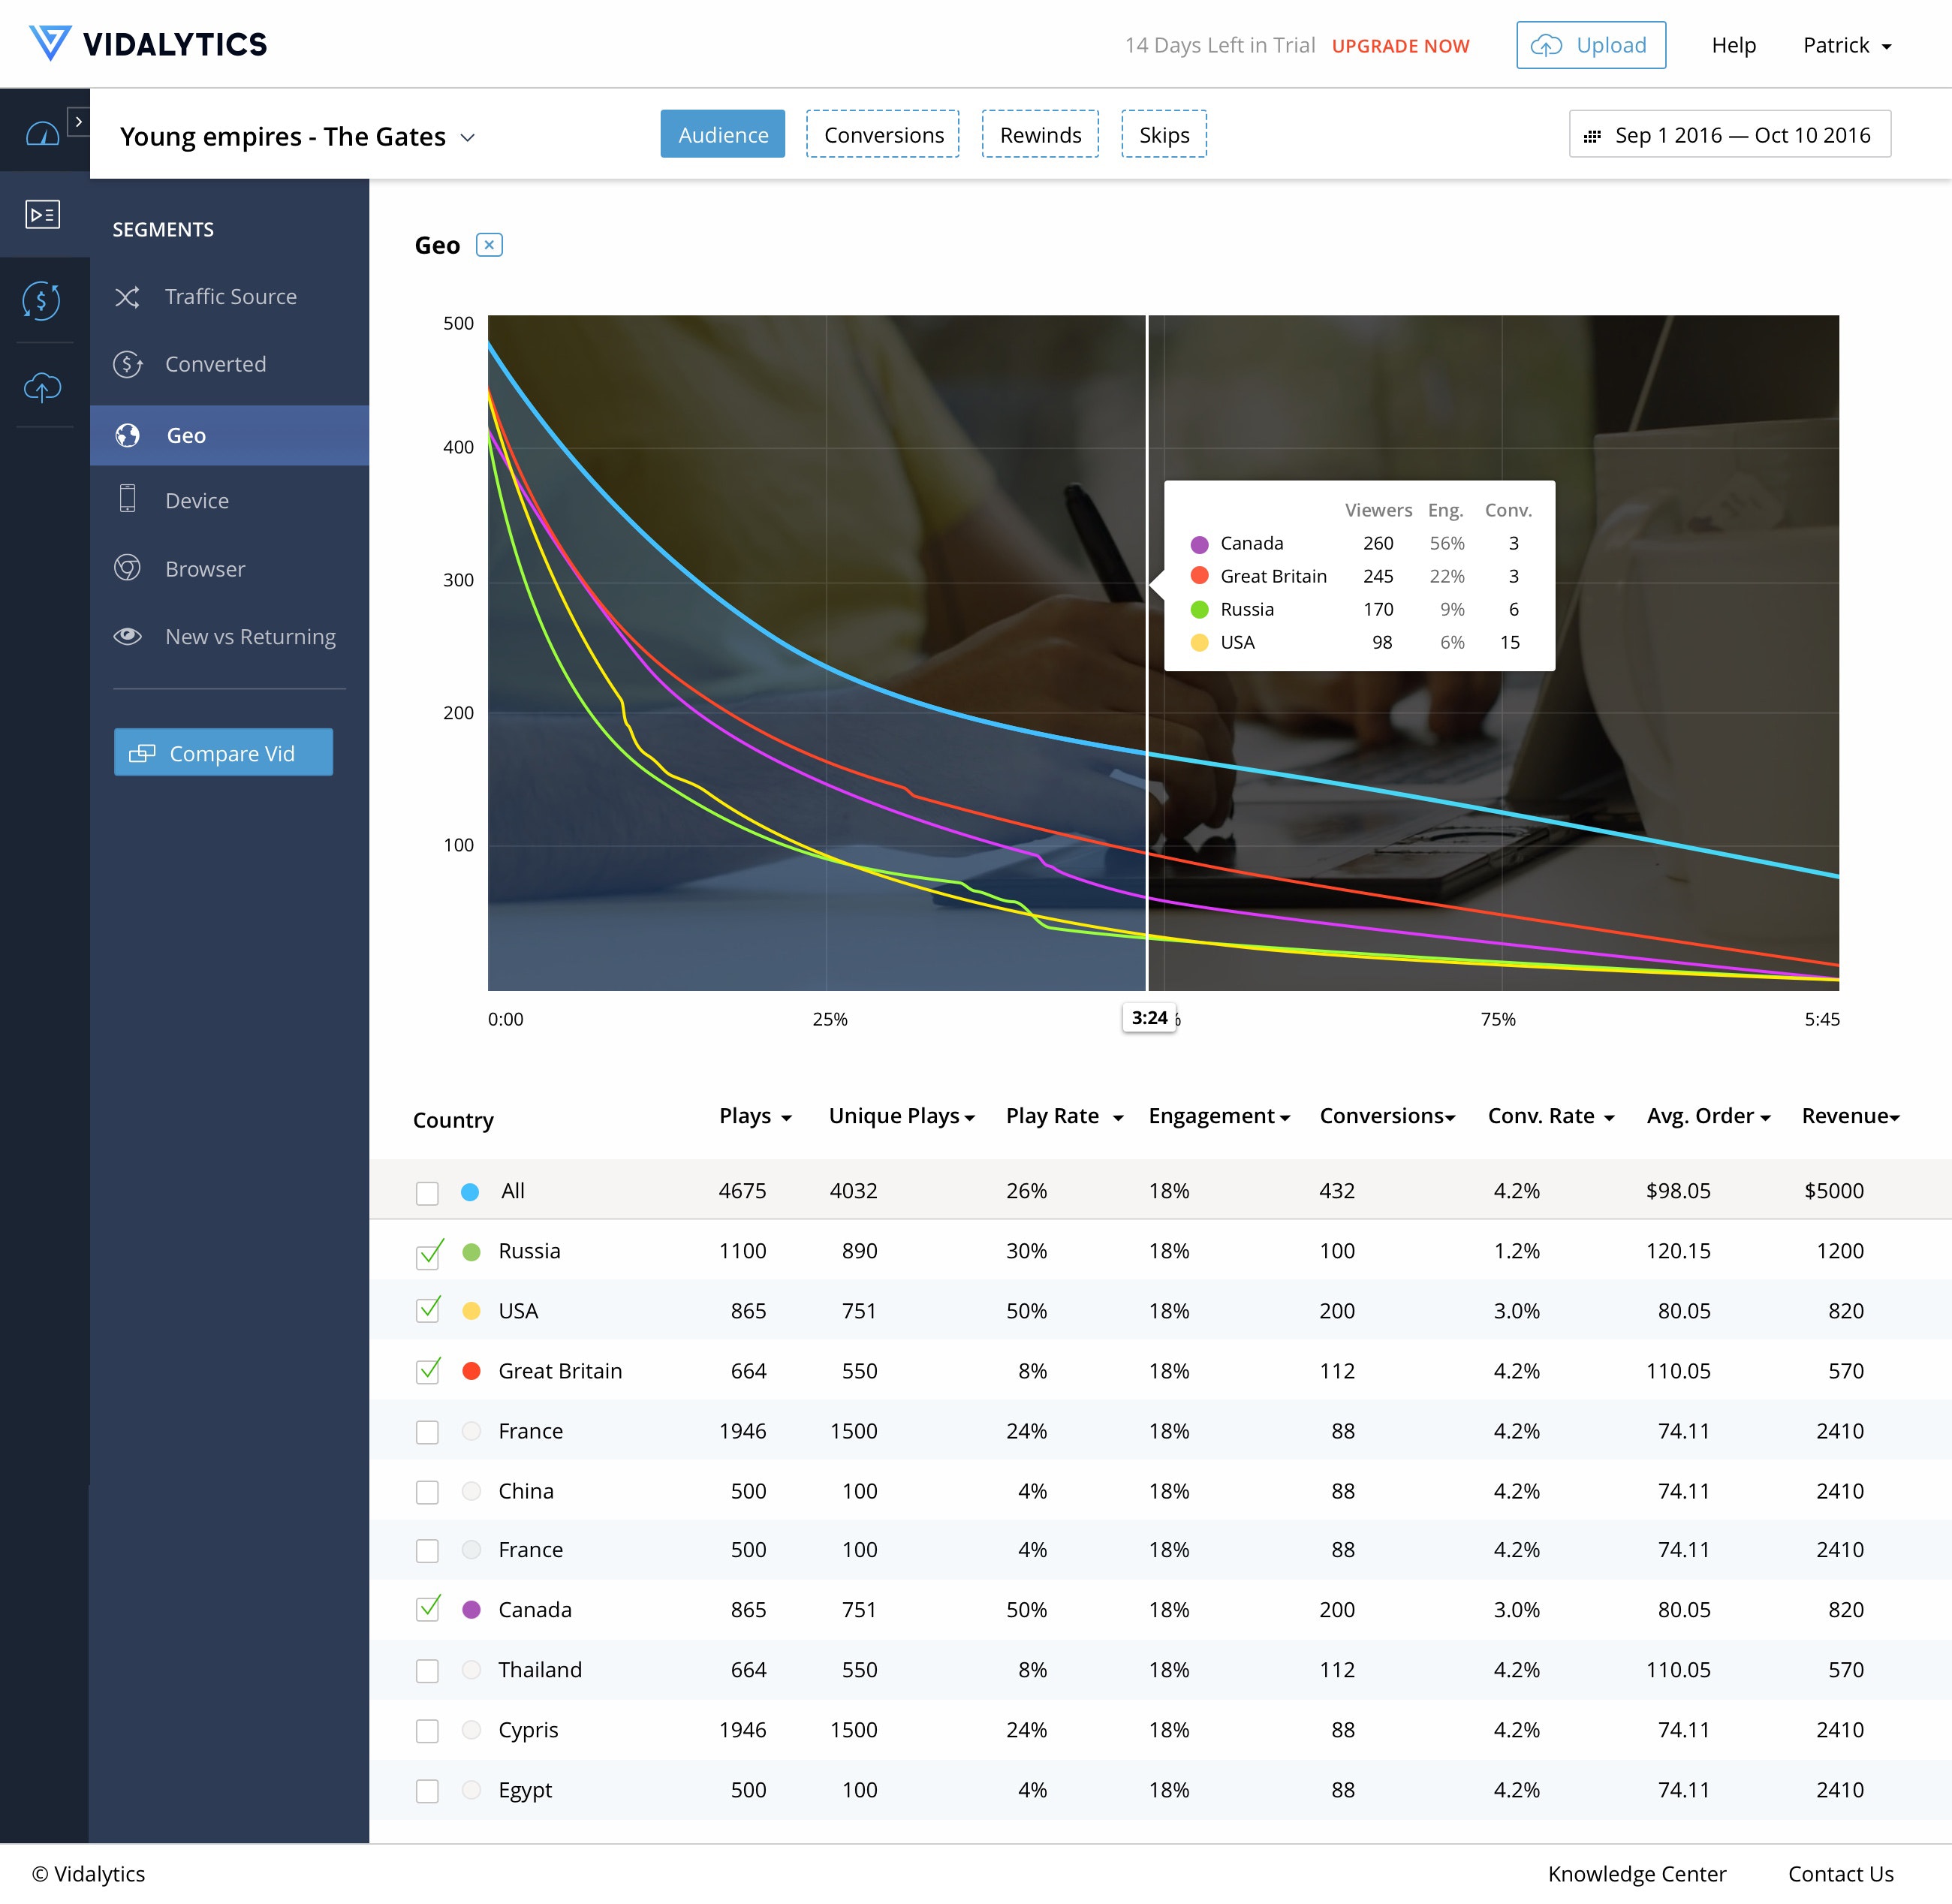Select the Traffic Source segment
The width and height of the screenshot is (1952, 1904).
point(230,297)
